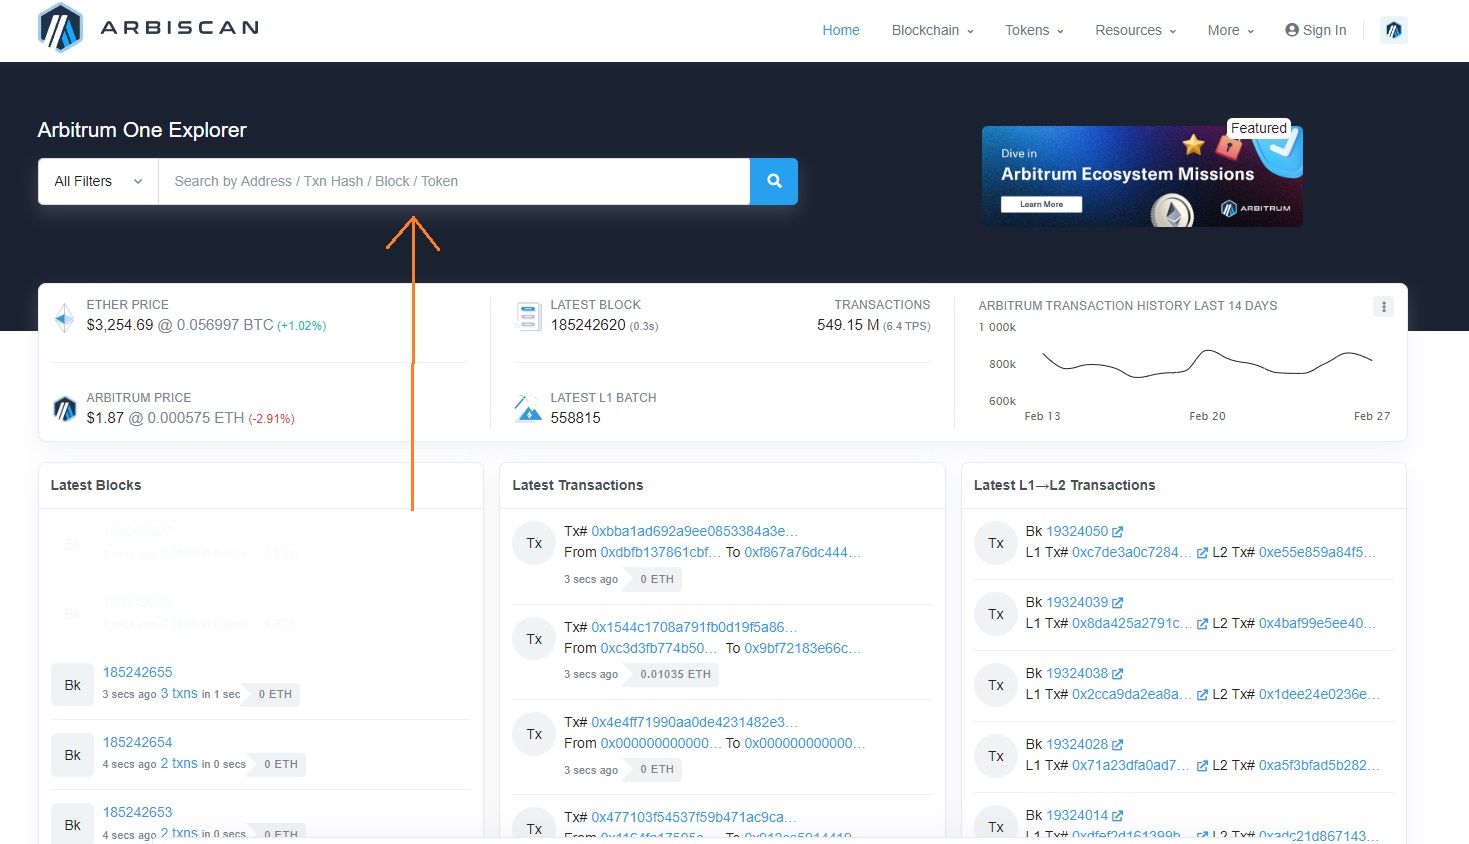Focus the address search input field

(x=454, y=181)
